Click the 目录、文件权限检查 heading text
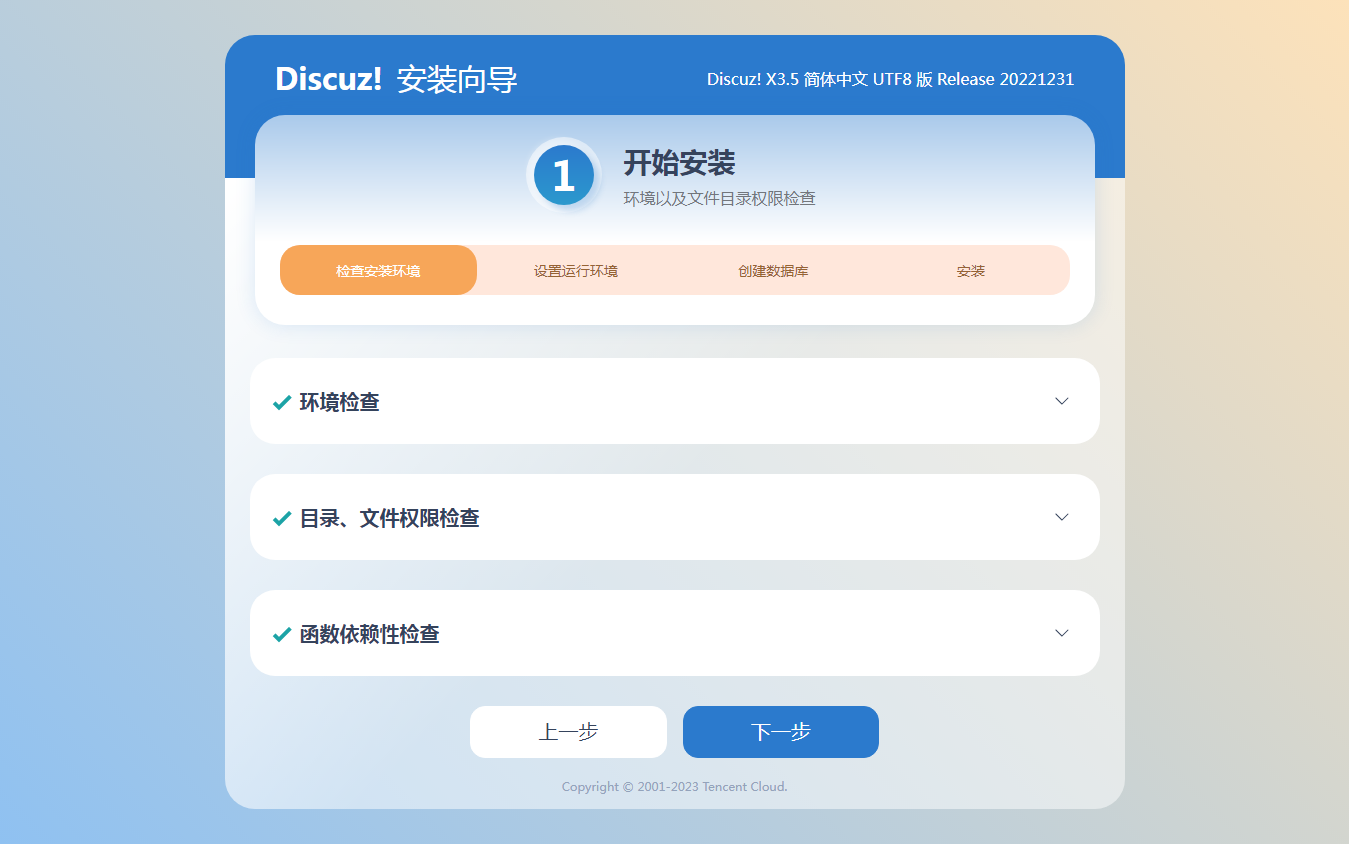 click(x=389, y=518)
